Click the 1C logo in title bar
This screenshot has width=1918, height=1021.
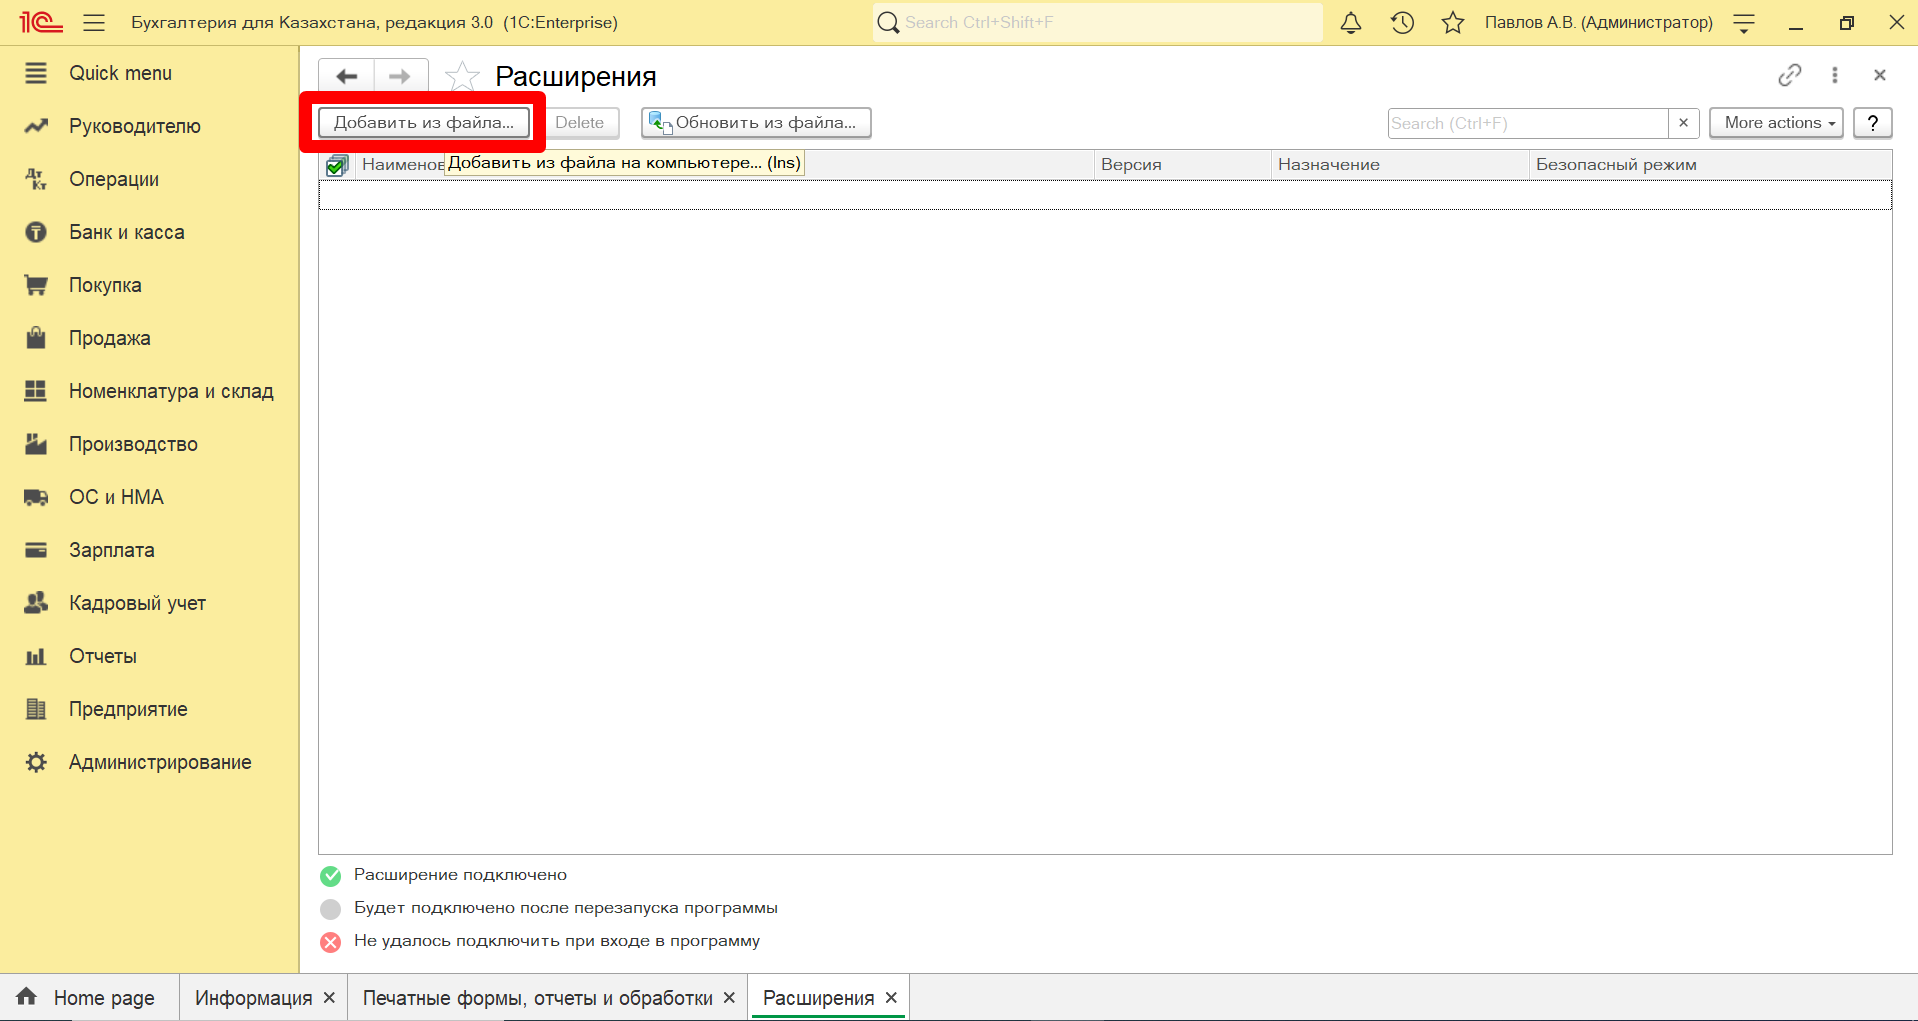coord(41,22)
